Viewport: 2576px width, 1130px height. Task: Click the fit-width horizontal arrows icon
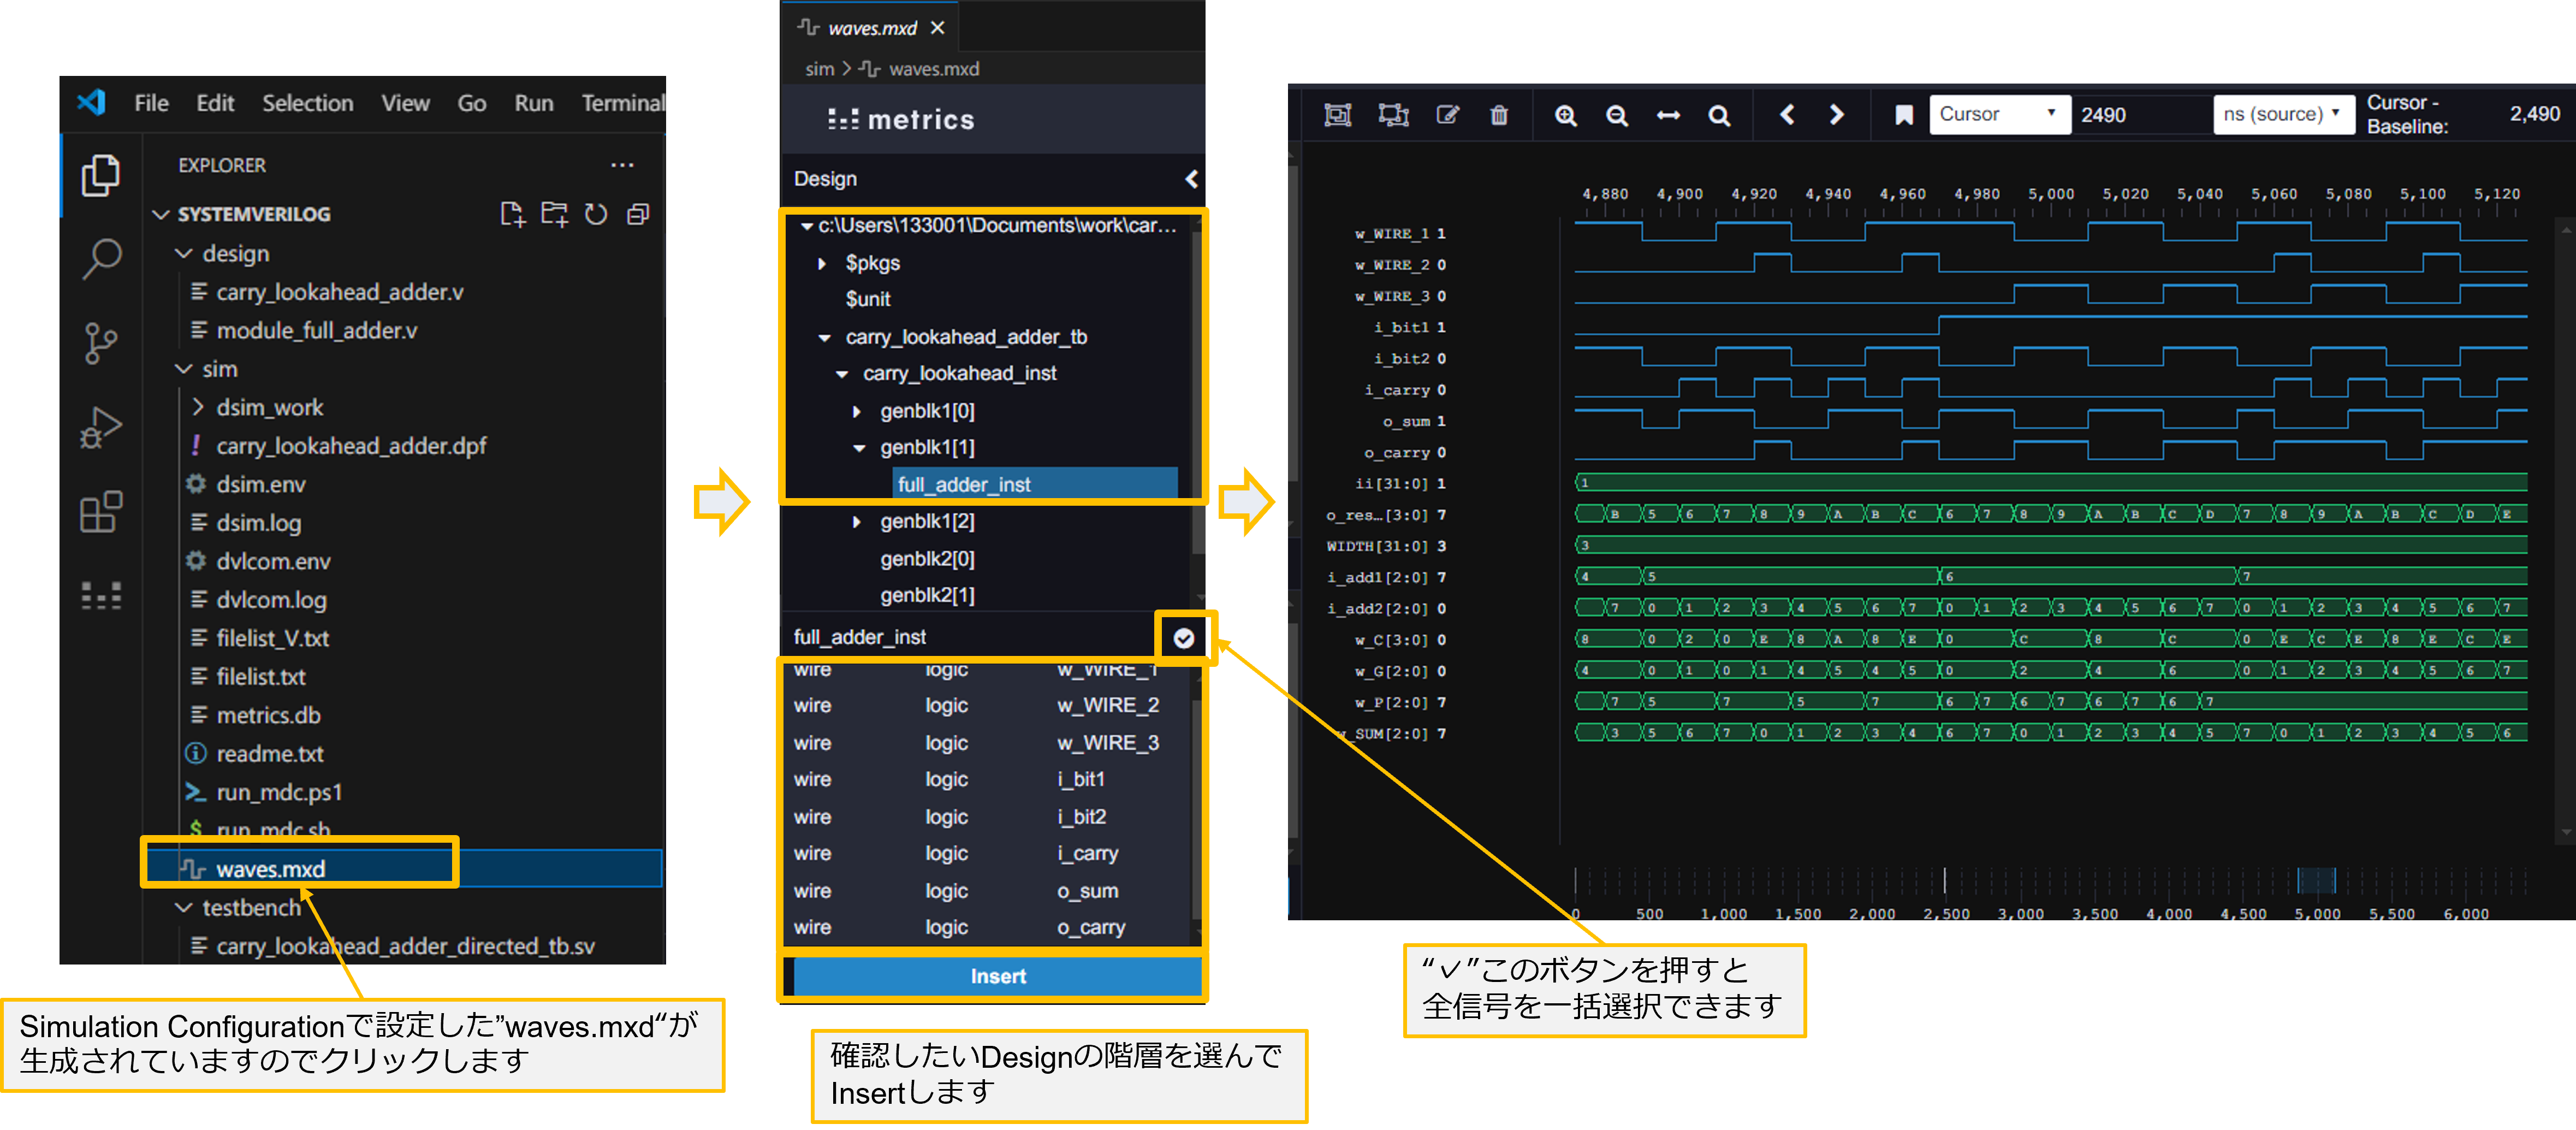[x=1668, y=115]
